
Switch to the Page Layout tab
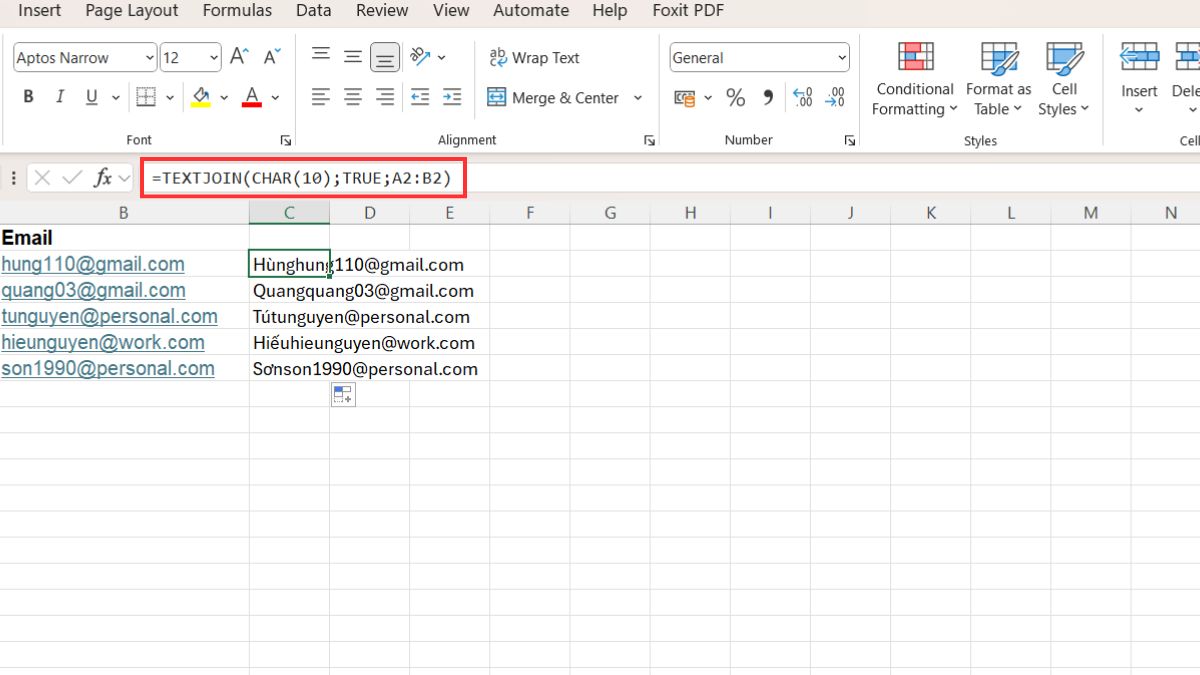point(132,11)
